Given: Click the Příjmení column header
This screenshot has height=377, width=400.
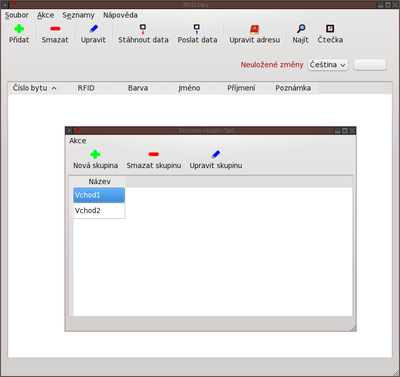Looking at the screenshot, I should [241, 88].
